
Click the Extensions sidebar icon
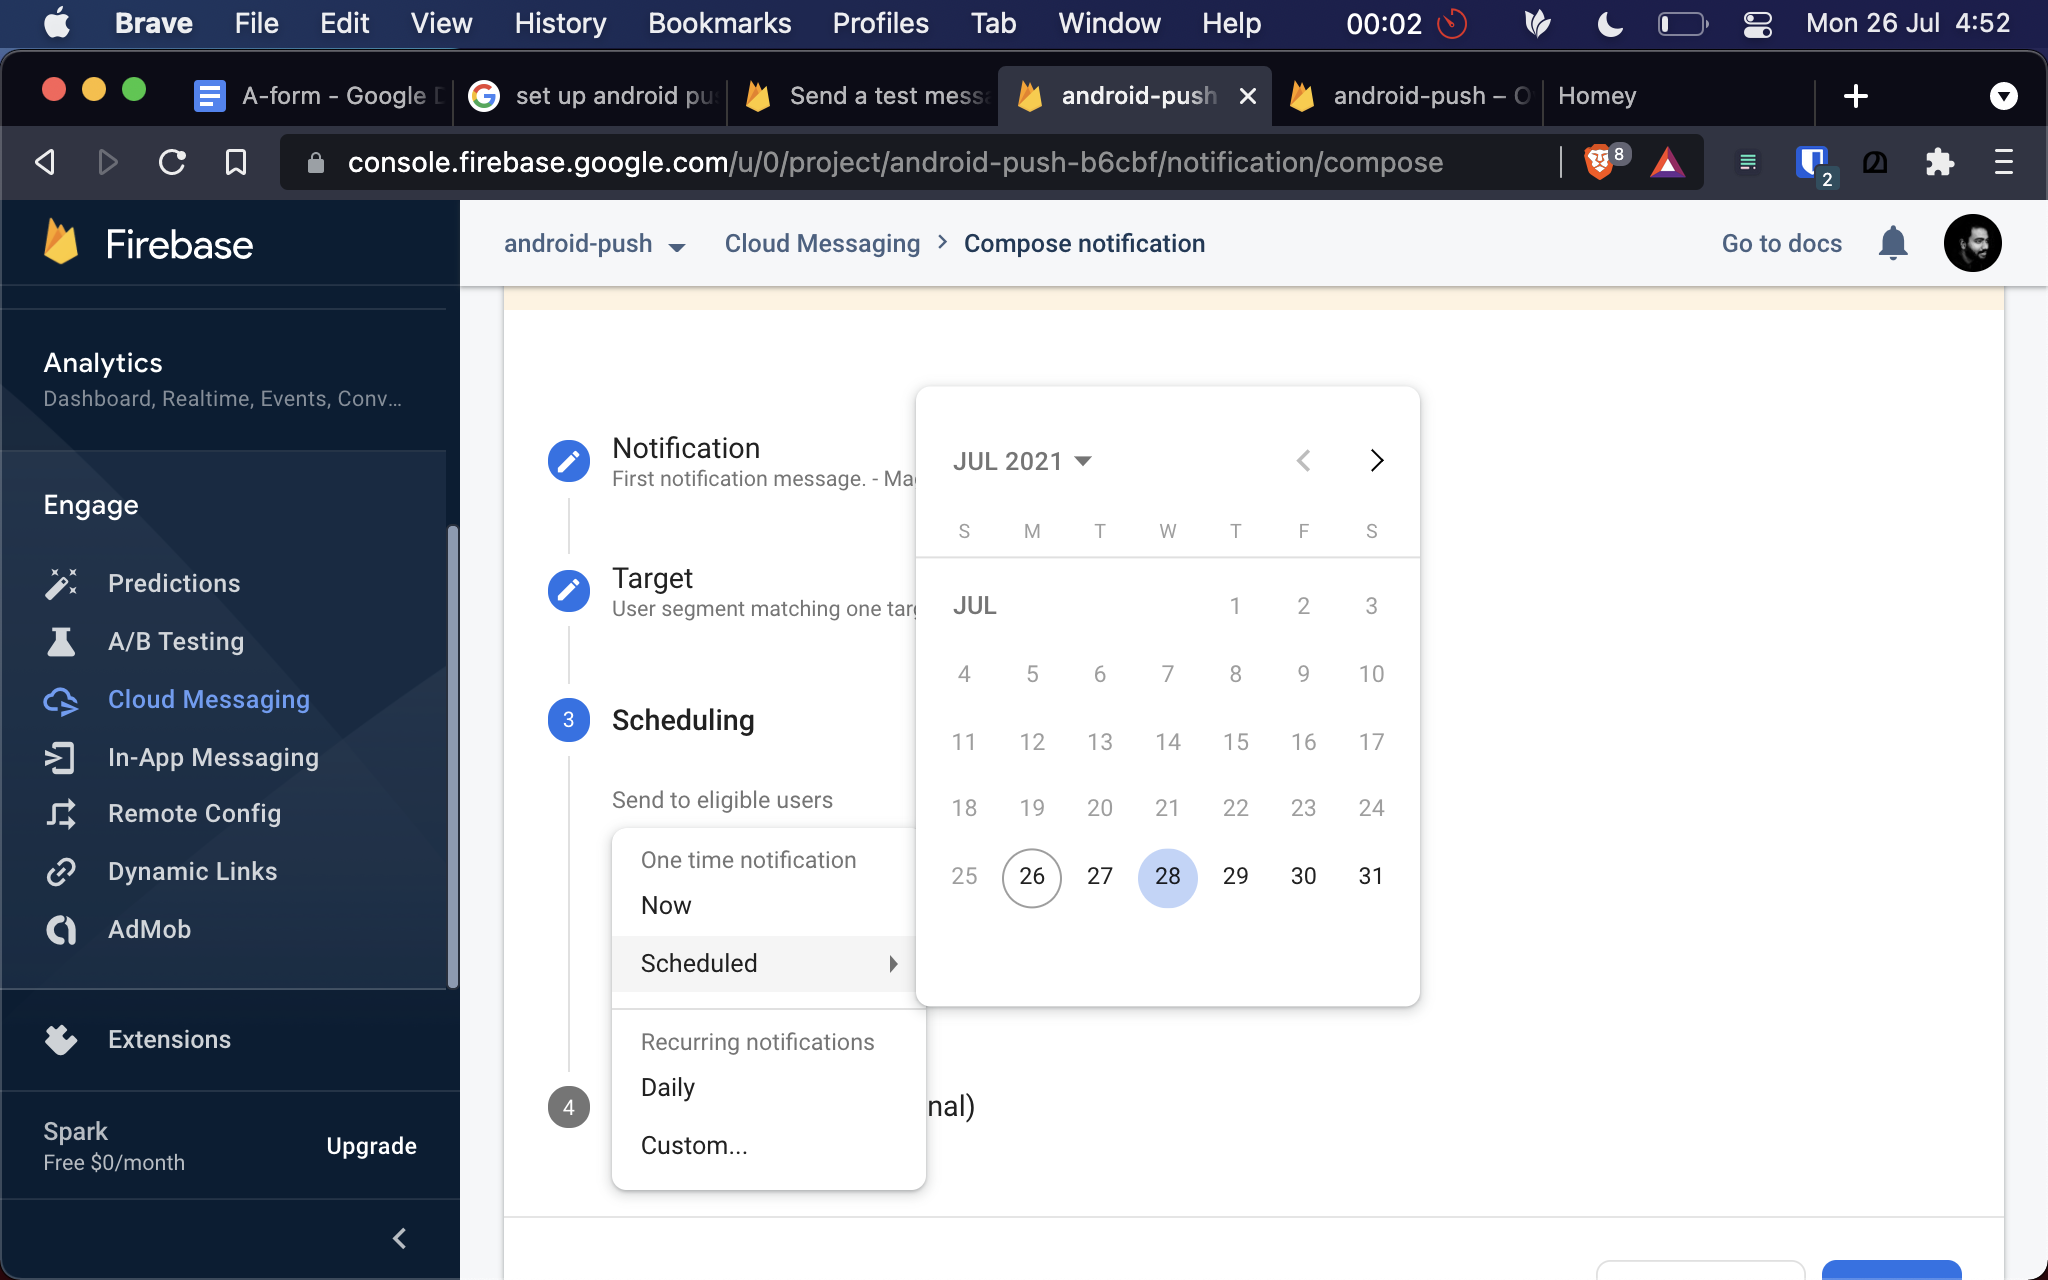click(59, 1037)
